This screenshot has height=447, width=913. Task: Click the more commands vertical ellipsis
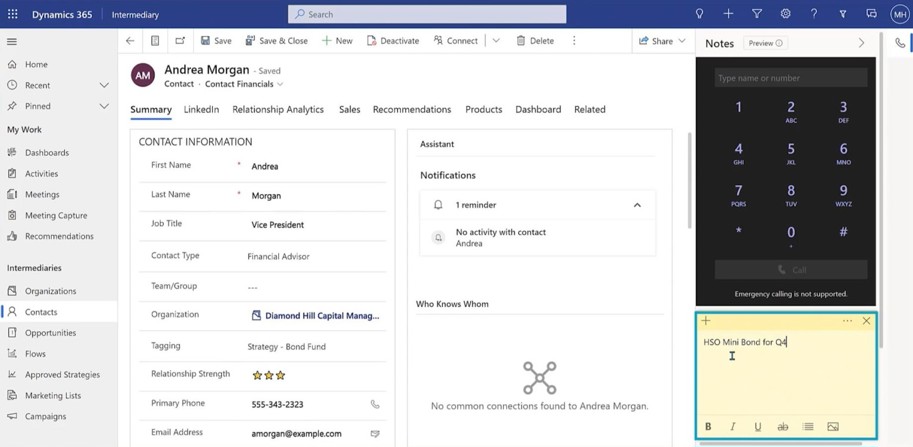pos(574,41)
